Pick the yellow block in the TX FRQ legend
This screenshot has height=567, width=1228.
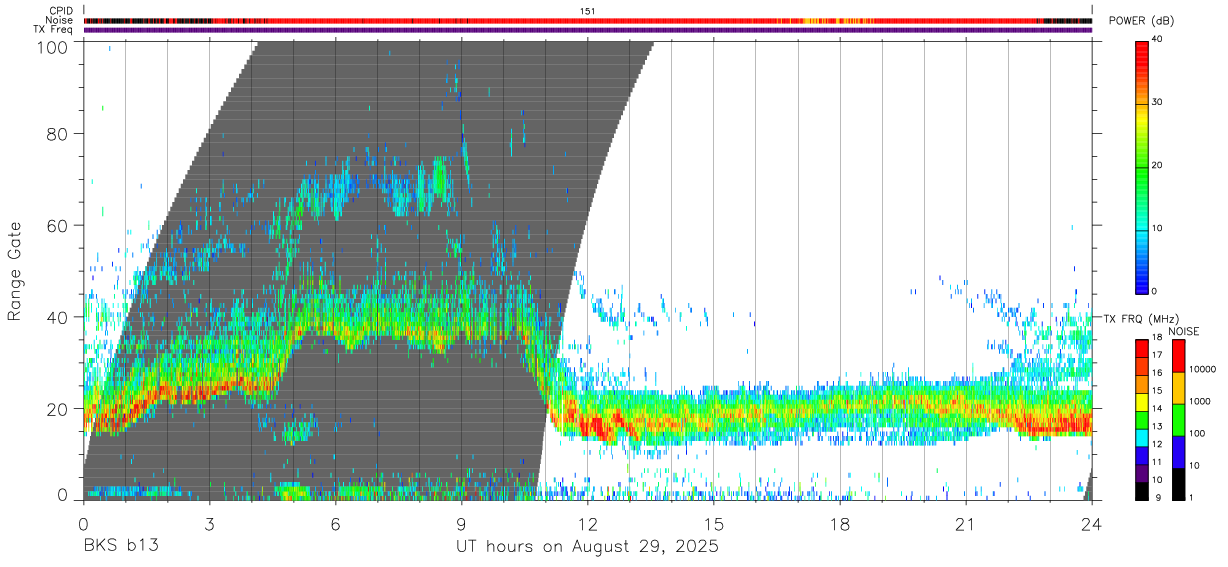coord(1142,400)
